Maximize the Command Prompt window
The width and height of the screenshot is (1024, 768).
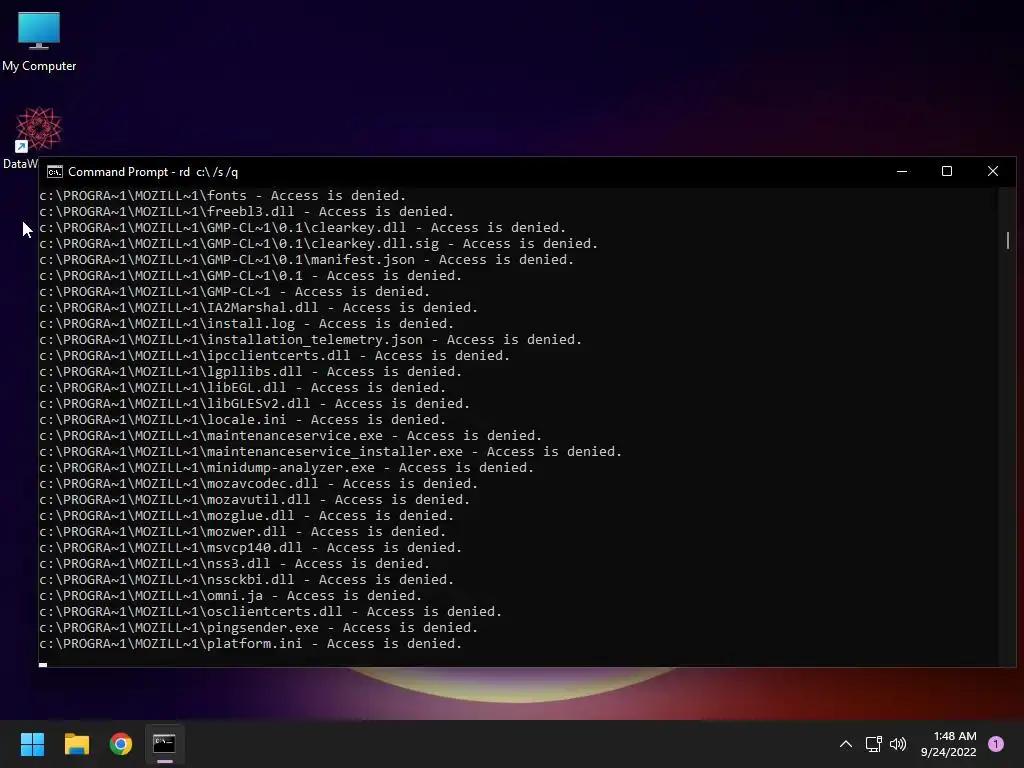[x=947, y=172]
